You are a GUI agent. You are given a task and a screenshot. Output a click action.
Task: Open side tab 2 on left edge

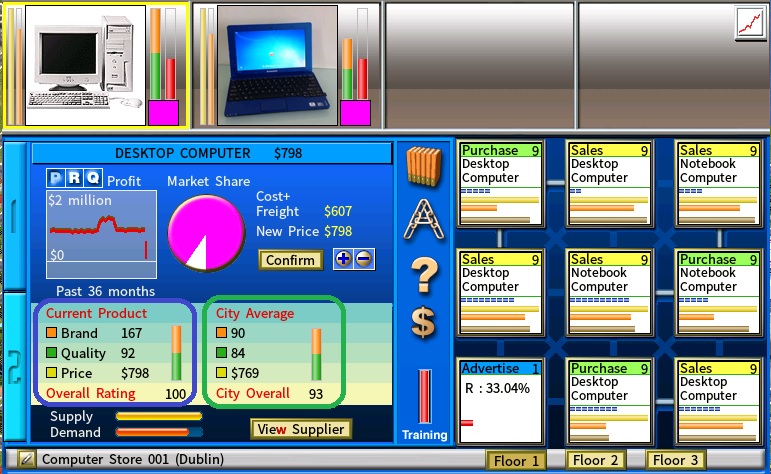[14, 366]
